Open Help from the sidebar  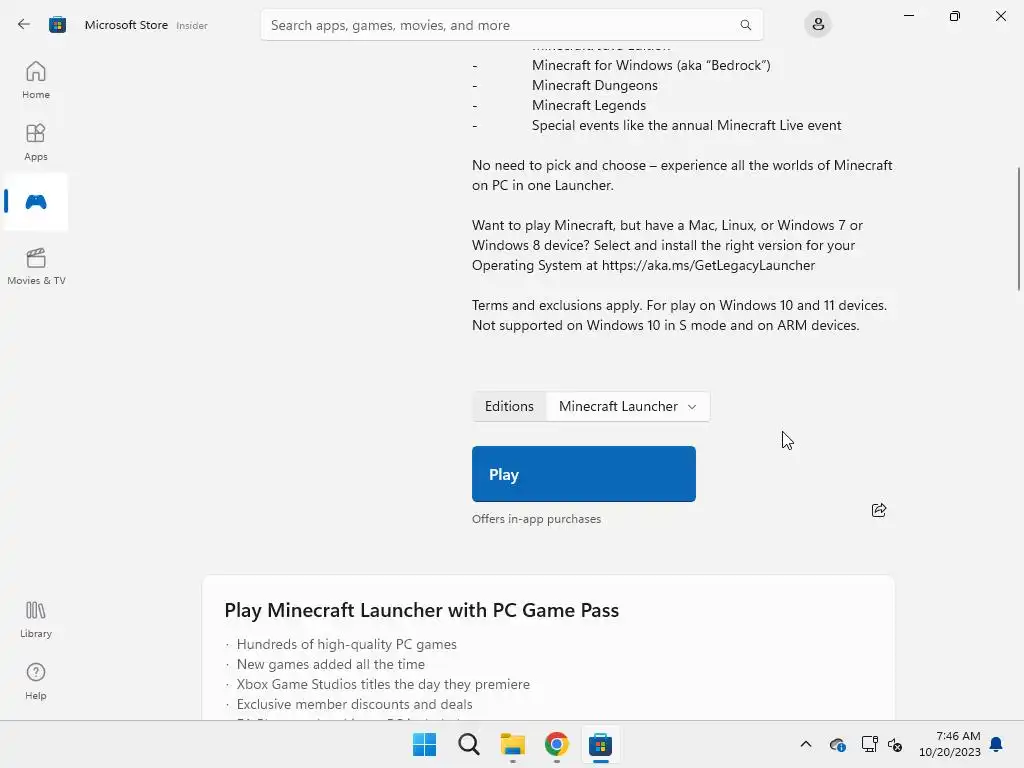point(36,682)
